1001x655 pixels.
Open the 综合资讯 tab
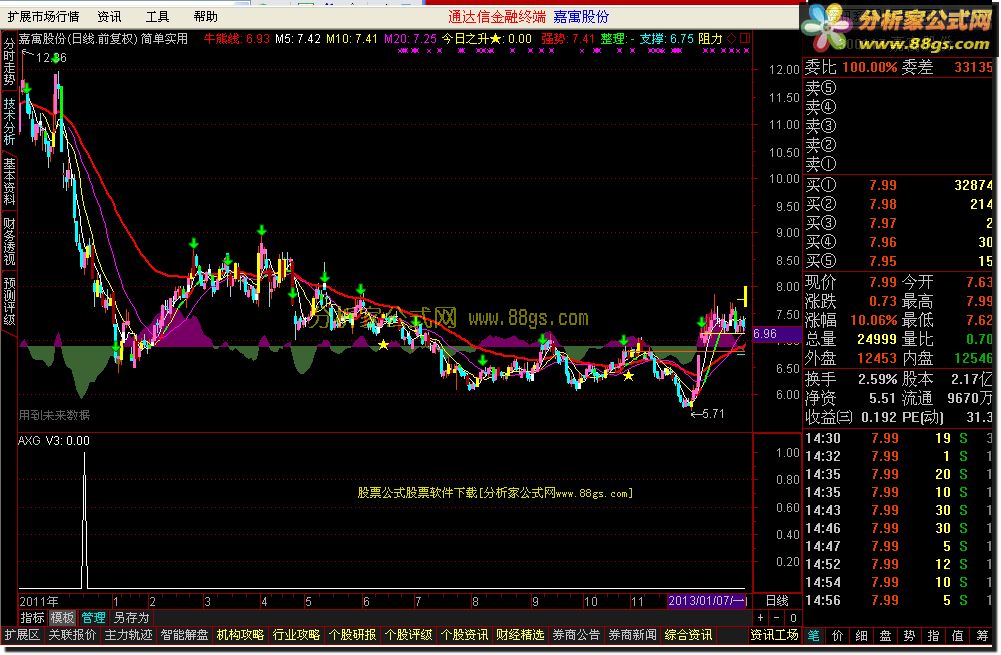(x=689, y=635)
